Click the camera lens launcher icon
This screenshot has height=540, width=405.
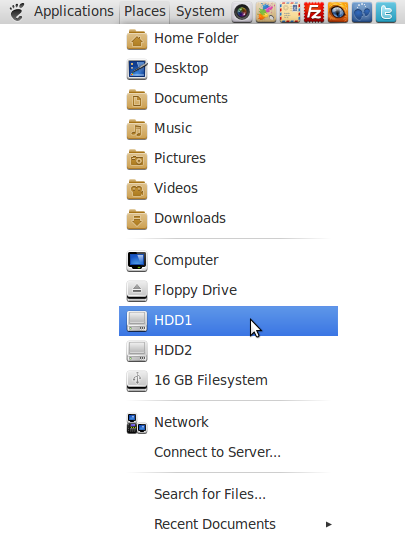coord(242,12)
